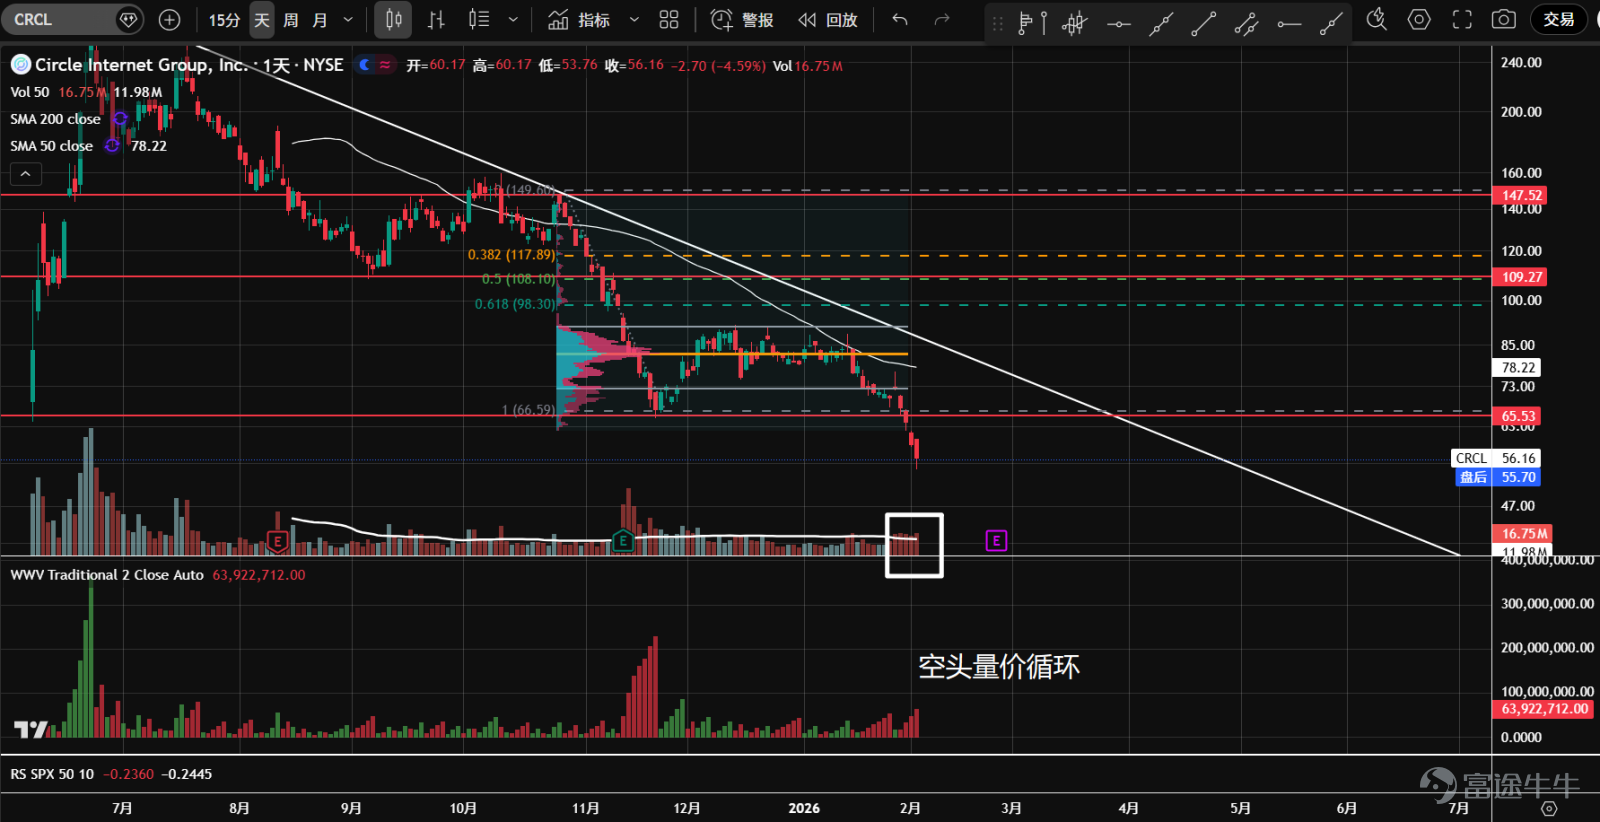
Task: Open time axis settings gear icon
Action: click(x=1549, y=808)
